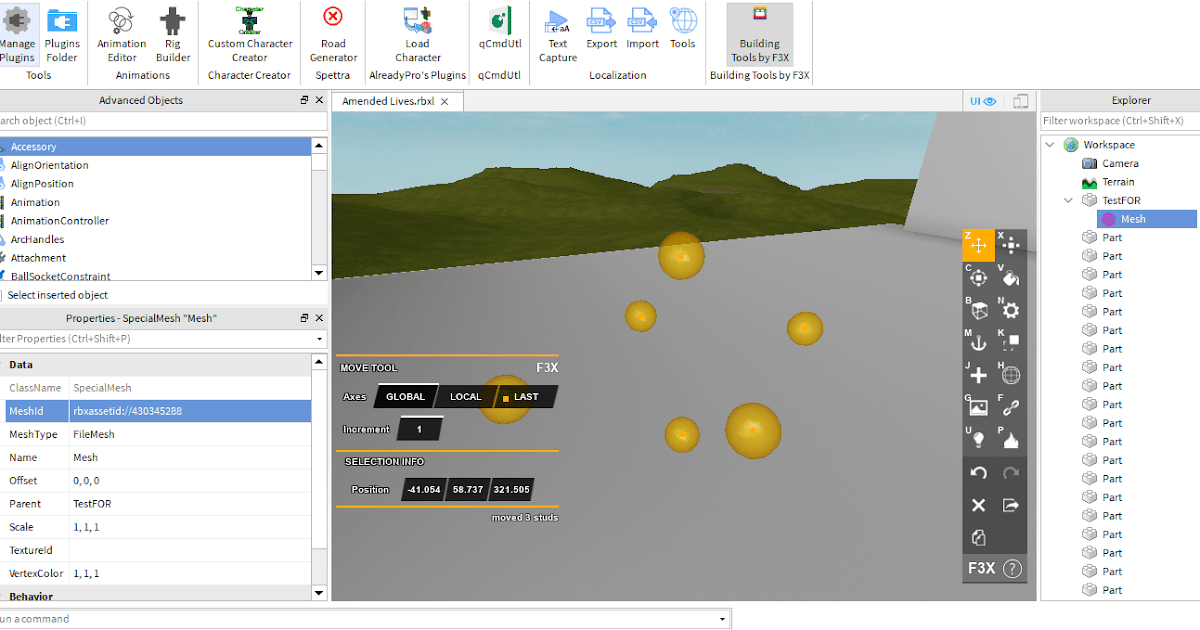
Task: Choose Accessory in Advanced Objects
Action: (155, 147)
